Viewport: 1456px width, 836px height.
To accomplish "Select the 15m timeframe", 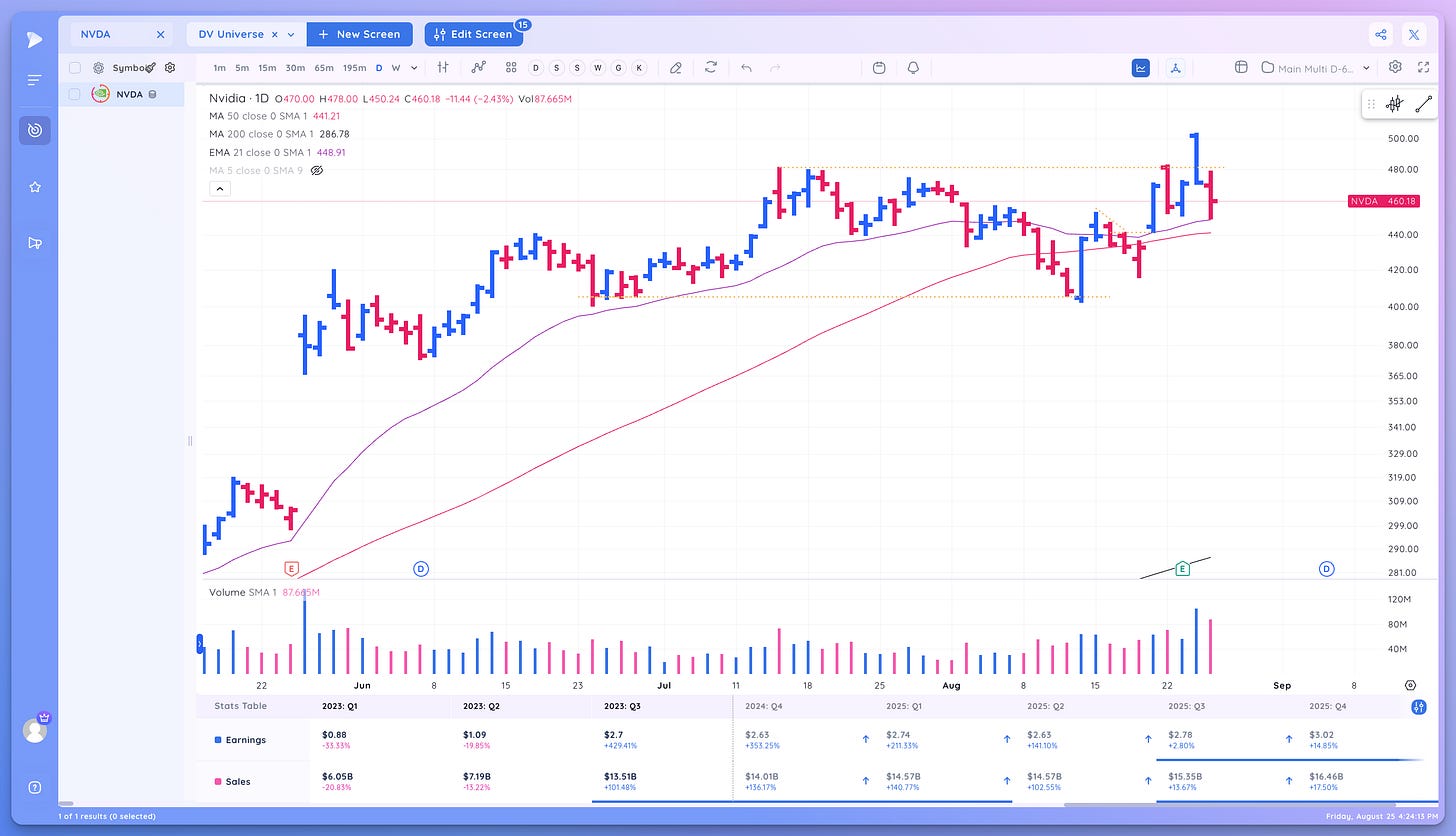I will click(x=267, y=68).
